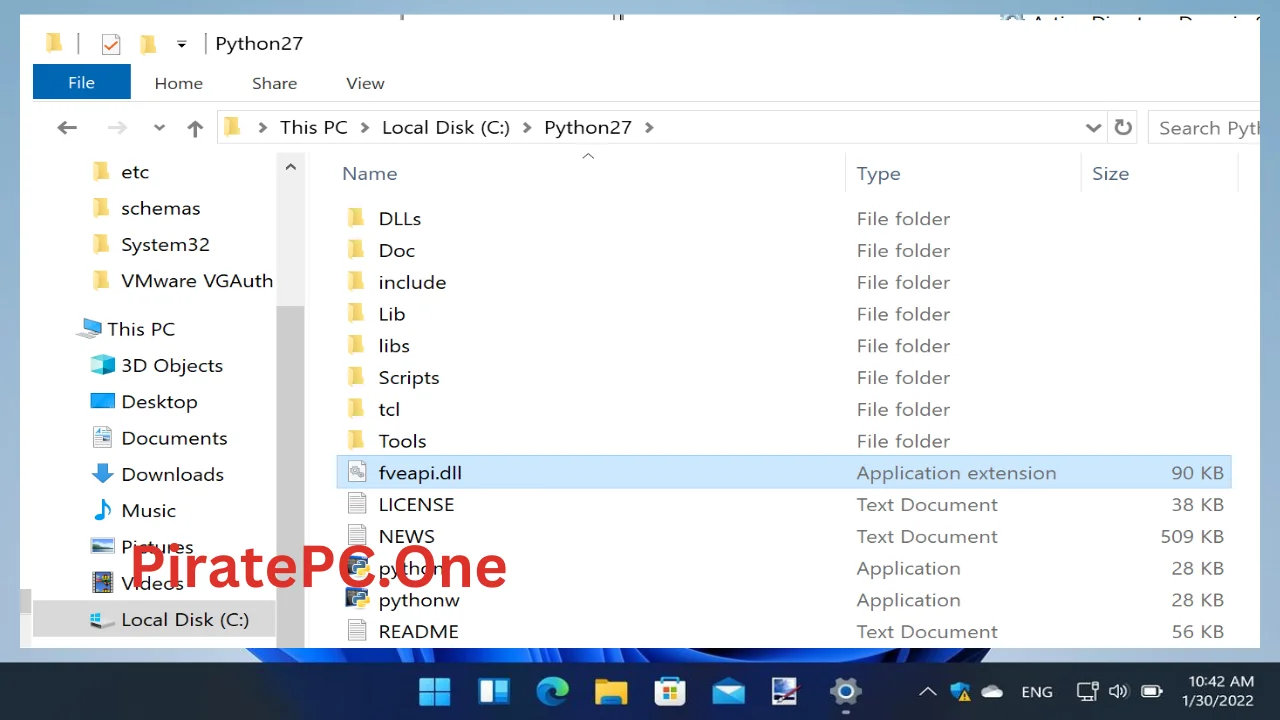Select the Lib folder

coord(392,314)
